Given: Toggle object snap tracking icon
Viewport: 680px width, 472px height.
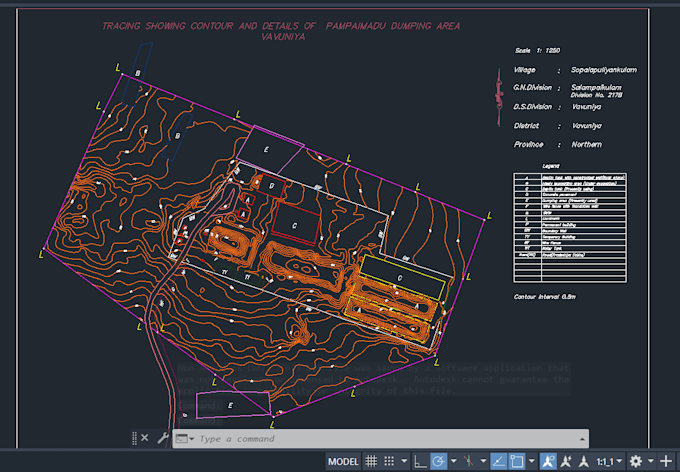Looking at the screenshot, I should [498, 462].
